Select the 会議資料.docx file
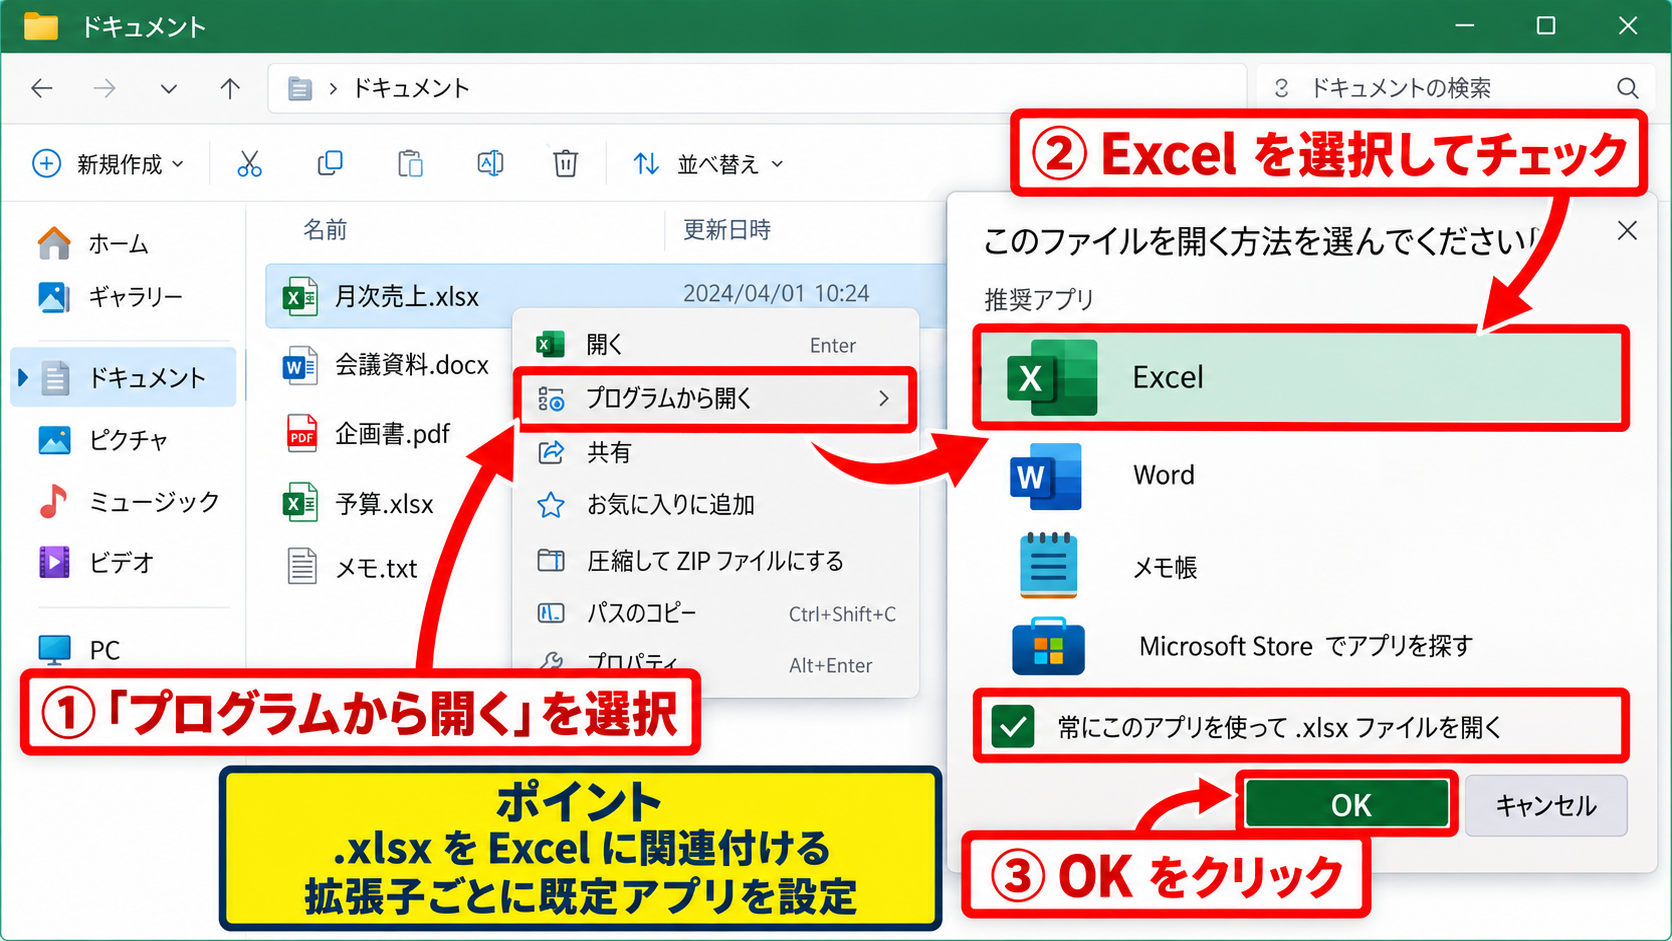The image size is (1672, 941). pos(387,365)
